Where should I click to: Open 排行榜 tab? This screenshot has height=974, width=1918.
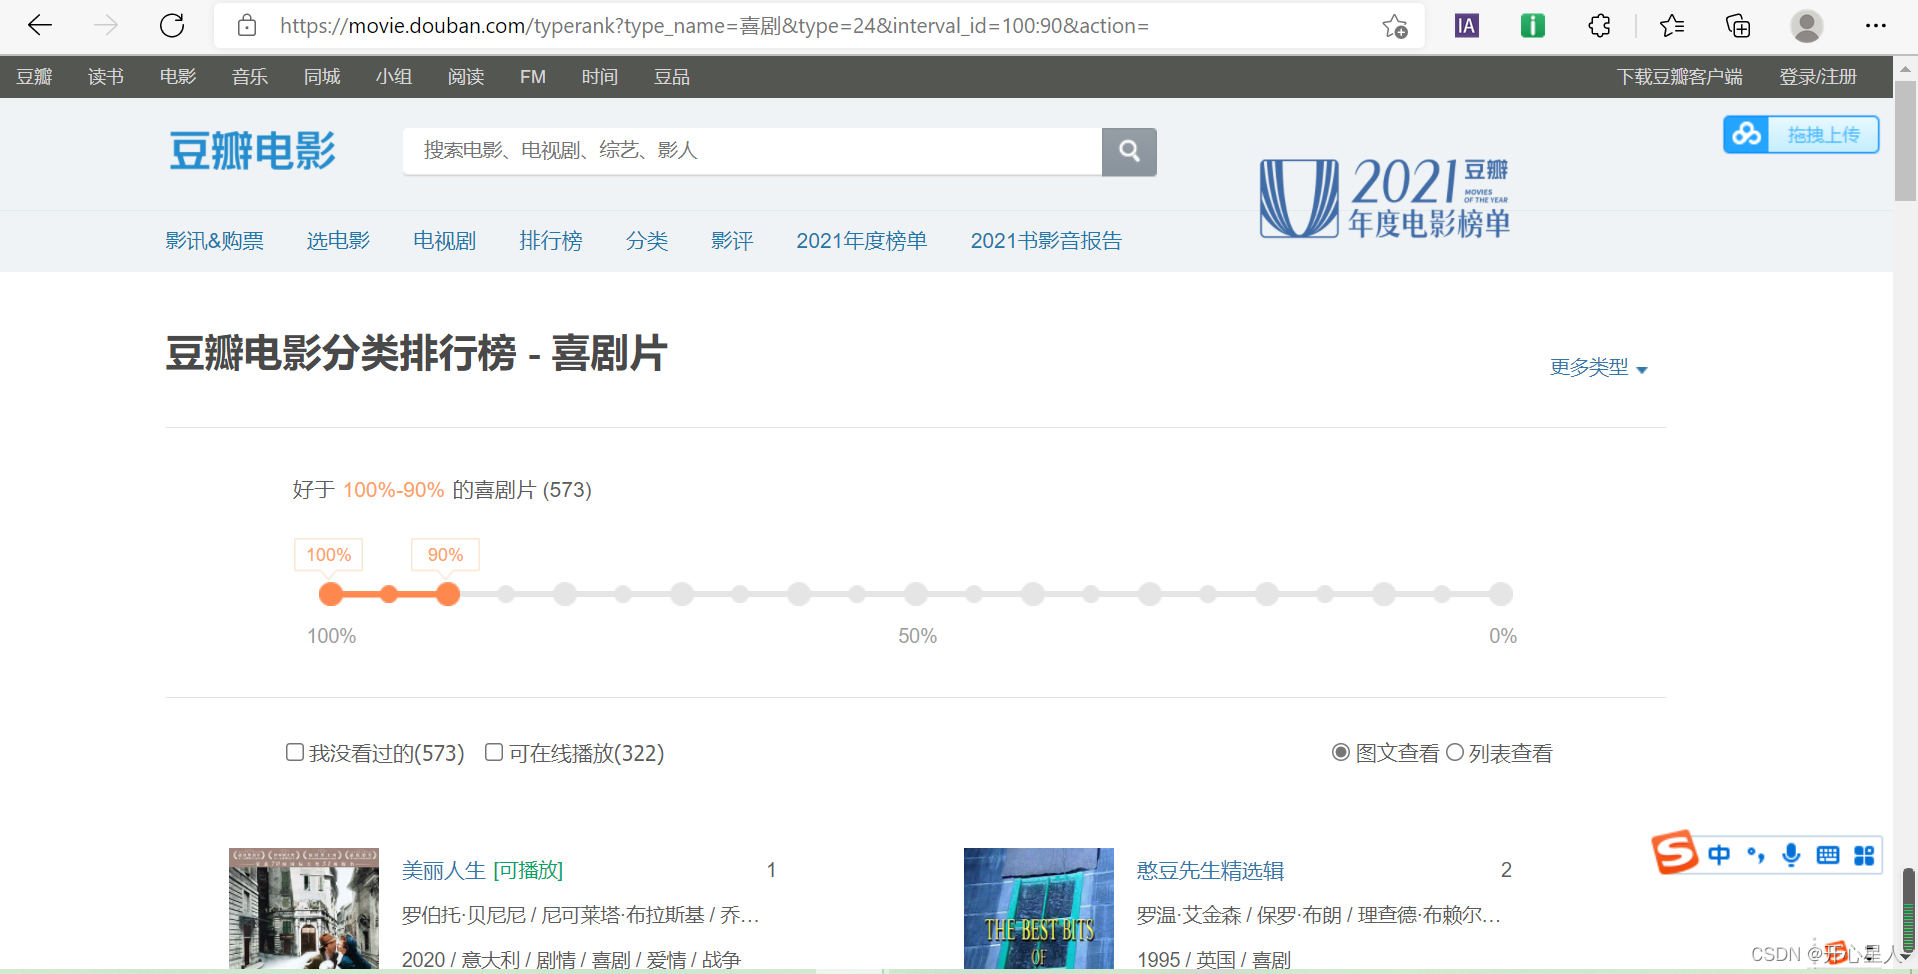pyautogui.click(x=551, y=240)
